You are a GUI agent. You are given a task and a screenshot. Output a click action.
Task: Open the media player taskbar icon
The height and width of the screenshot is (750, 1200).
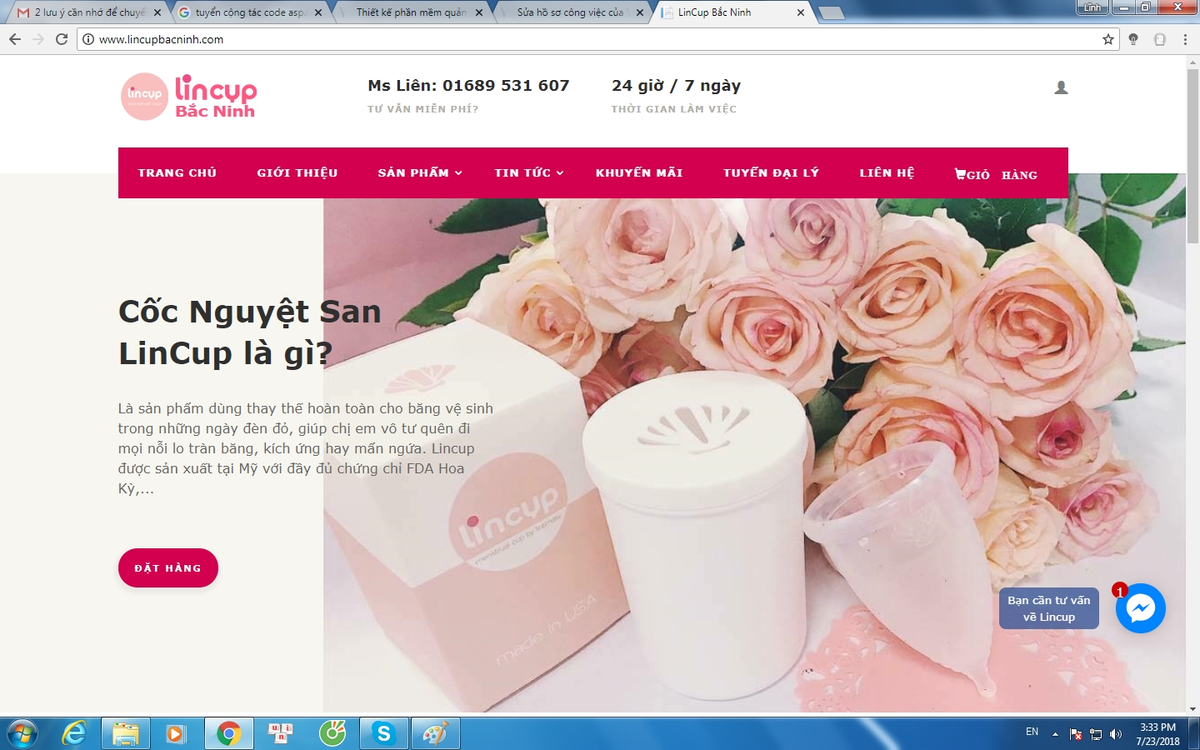tap(176, 733)
